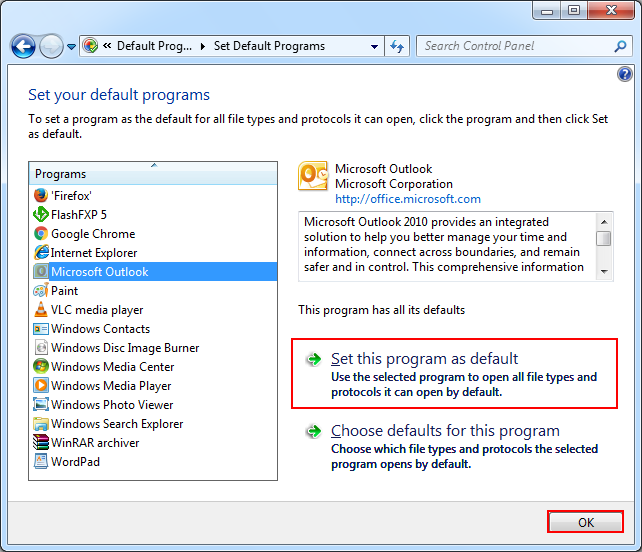The width and height of the screenshot is (642, 552).
Task: Click the description scrollbar up arrow
Action: (x=604, y=222)
